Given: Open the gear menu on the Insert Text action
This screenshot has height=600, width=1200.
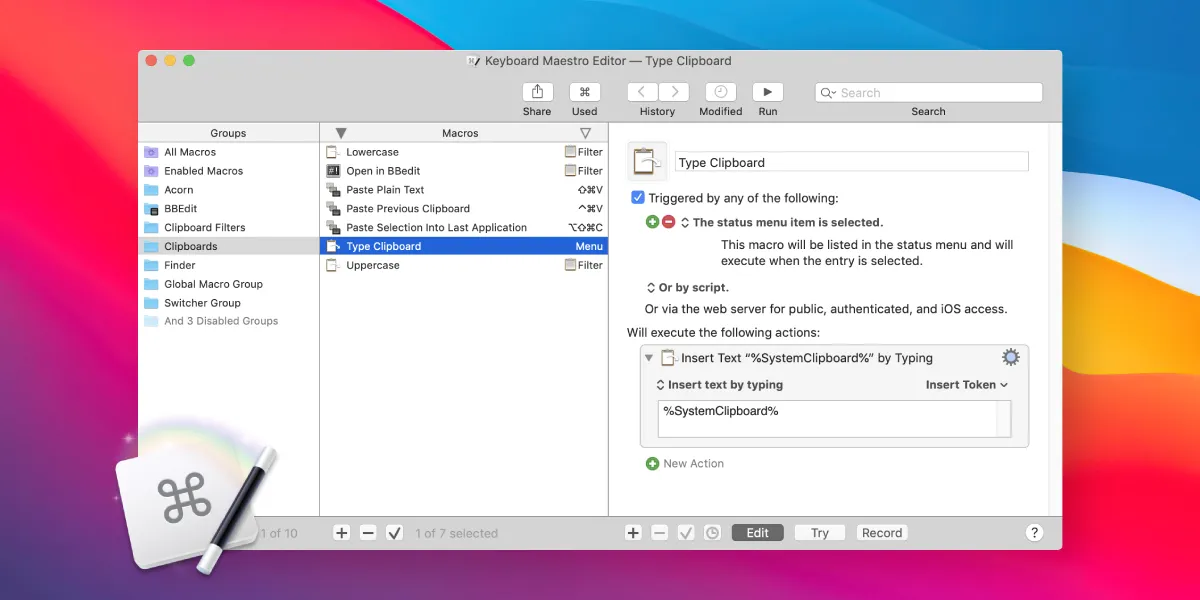Looking at the screenshot, I should [x=1010, y=356].
